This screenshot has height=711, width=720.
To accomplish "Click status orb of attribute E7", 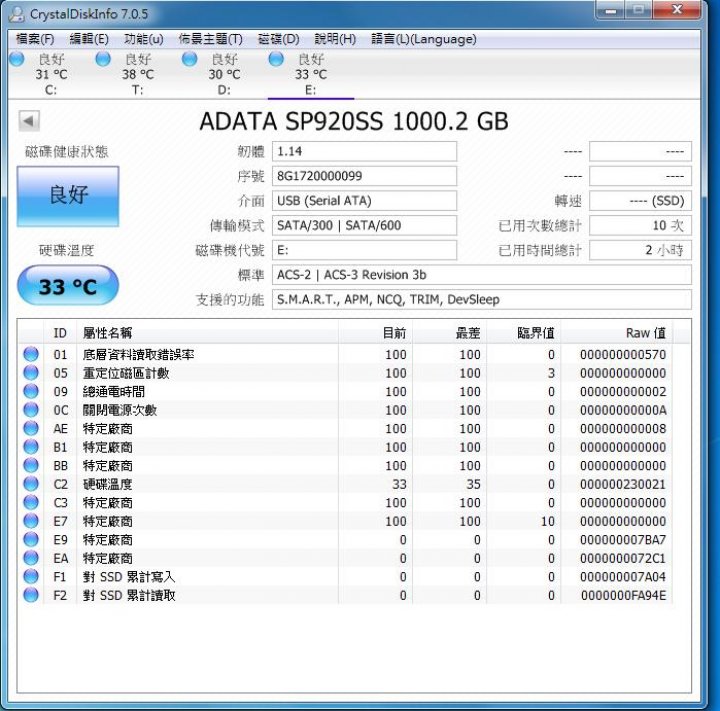I will coord(31,521).
